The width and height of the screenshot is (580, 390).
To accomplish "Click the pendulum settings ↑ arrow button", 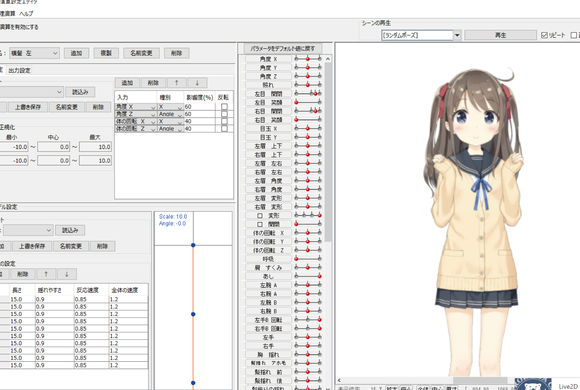I will [x=46, y=274].
